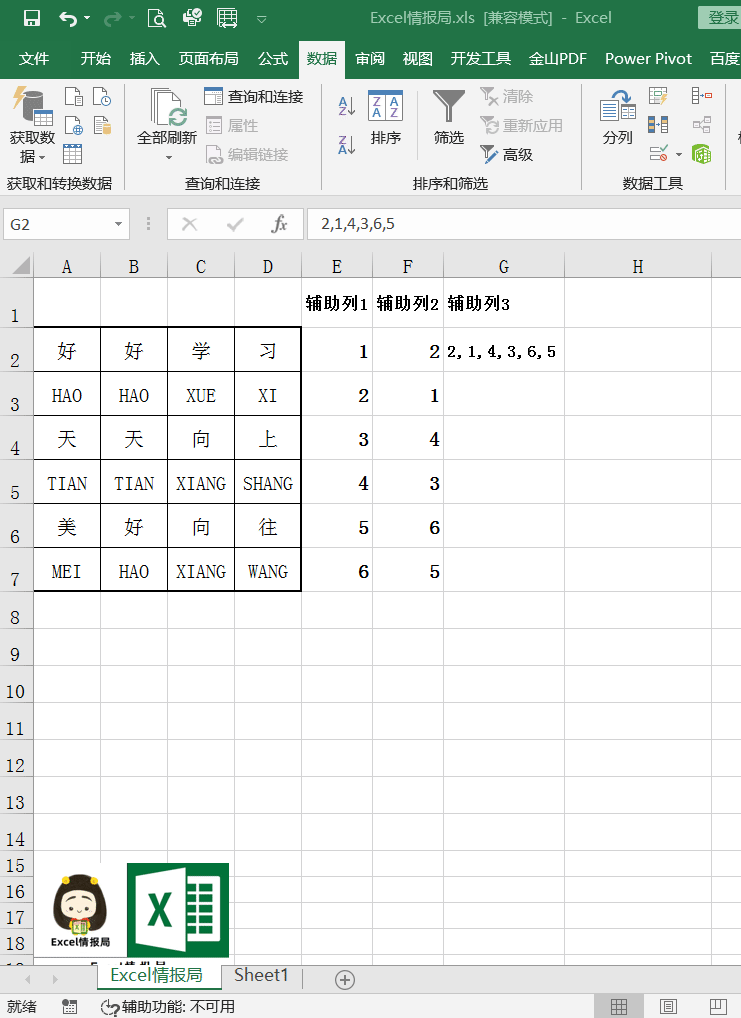The image size is (741, 1018).
Task: Open Print Preview from quick access toolbar
Action: (157, 18)
